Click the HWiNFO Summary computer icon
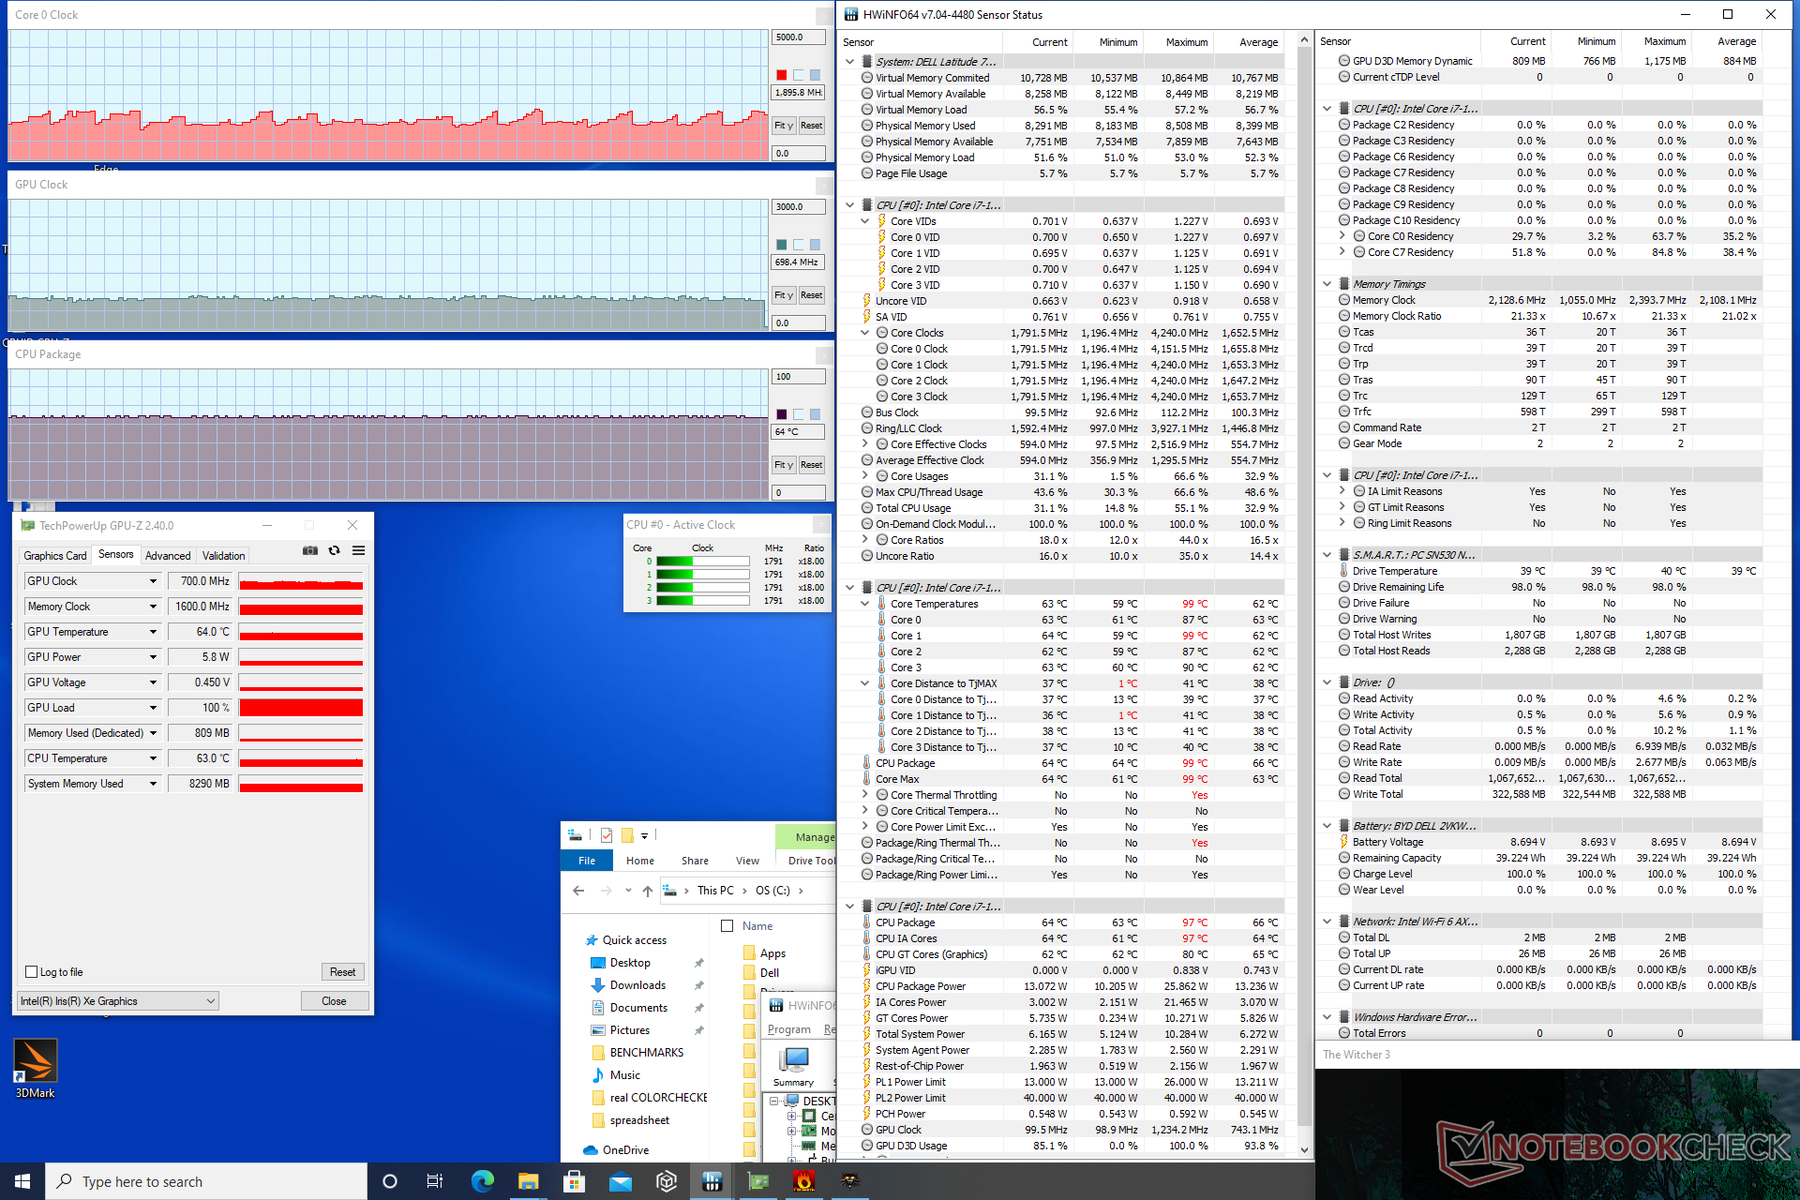 (794, 1060)
